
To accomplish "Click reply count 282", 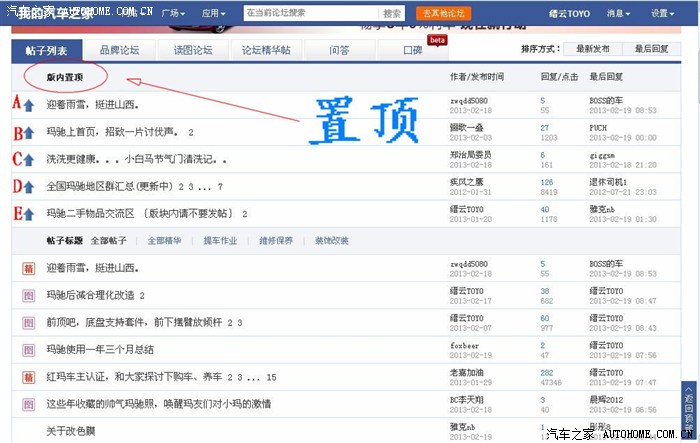I will click(547, 373).
